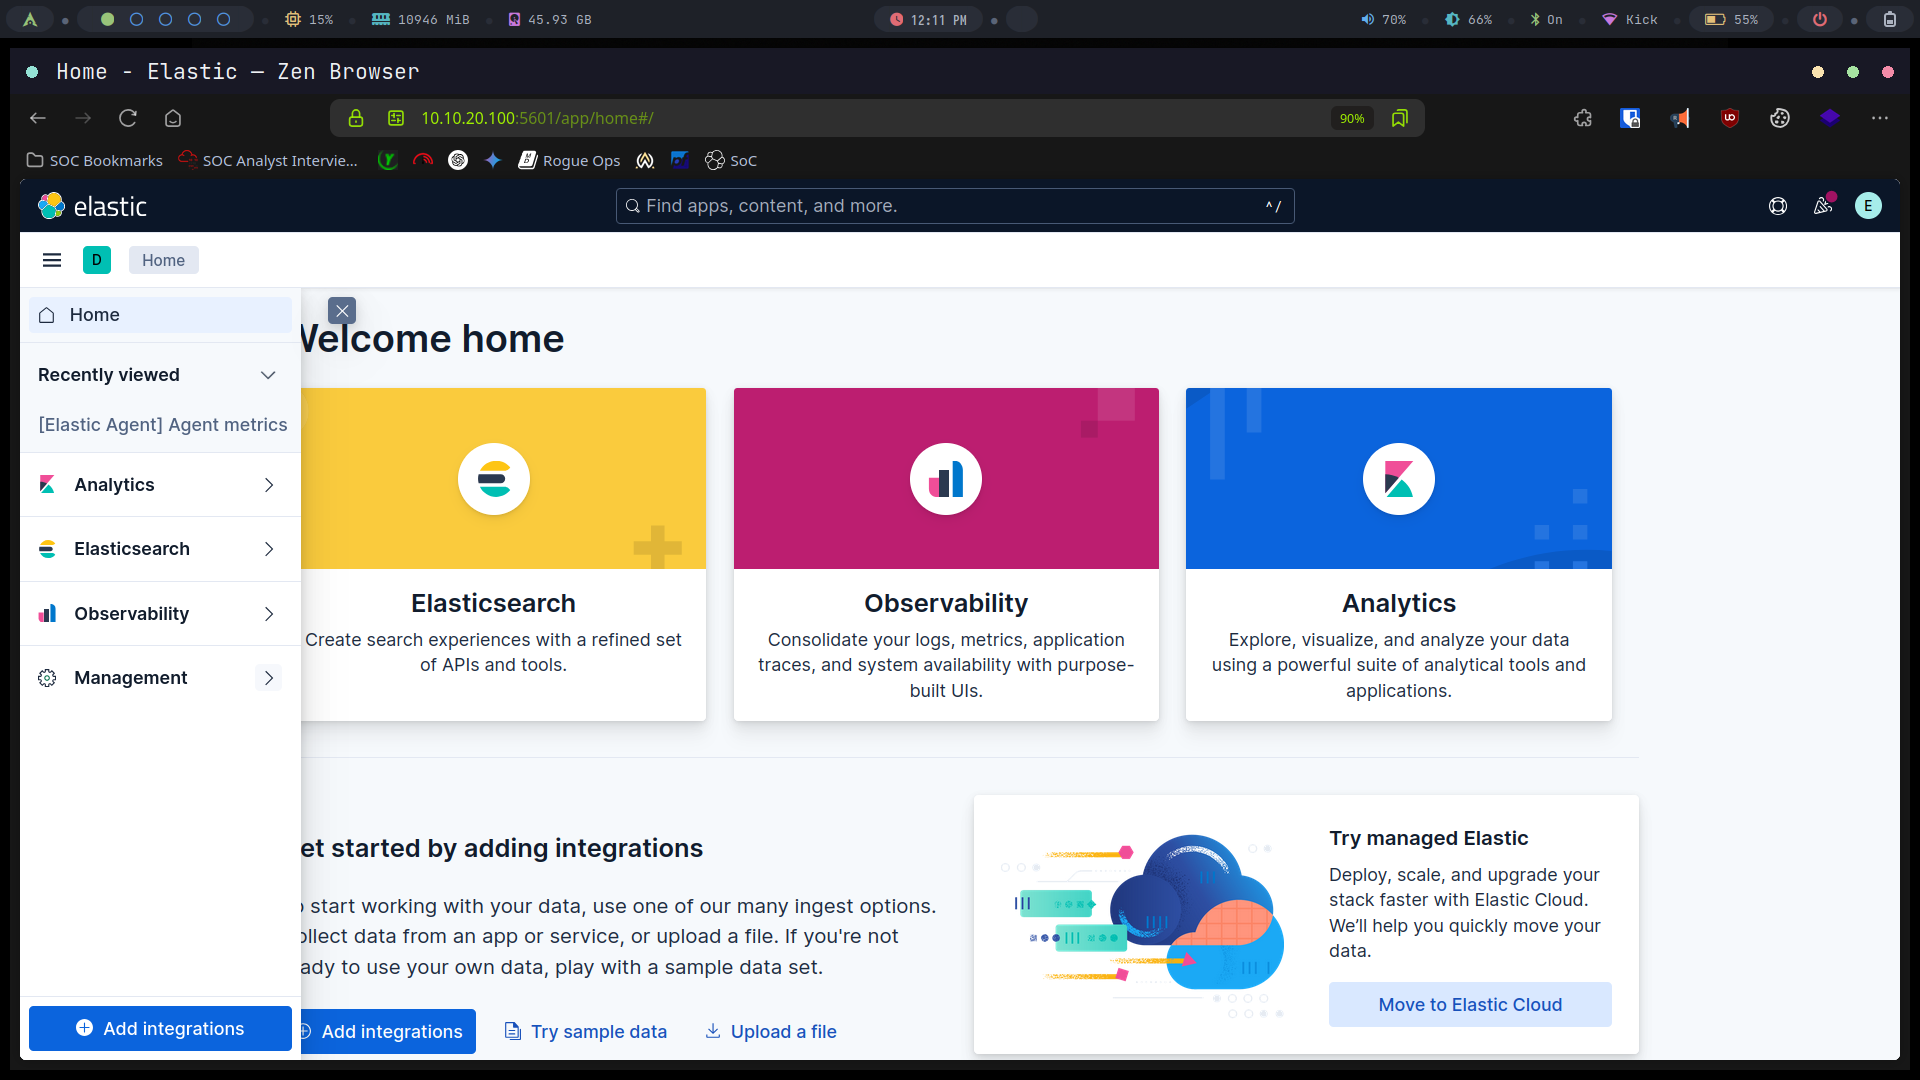Select Home in the sidebar
This screenshot has height=1080, width=1920.
[x=160, y=315]
